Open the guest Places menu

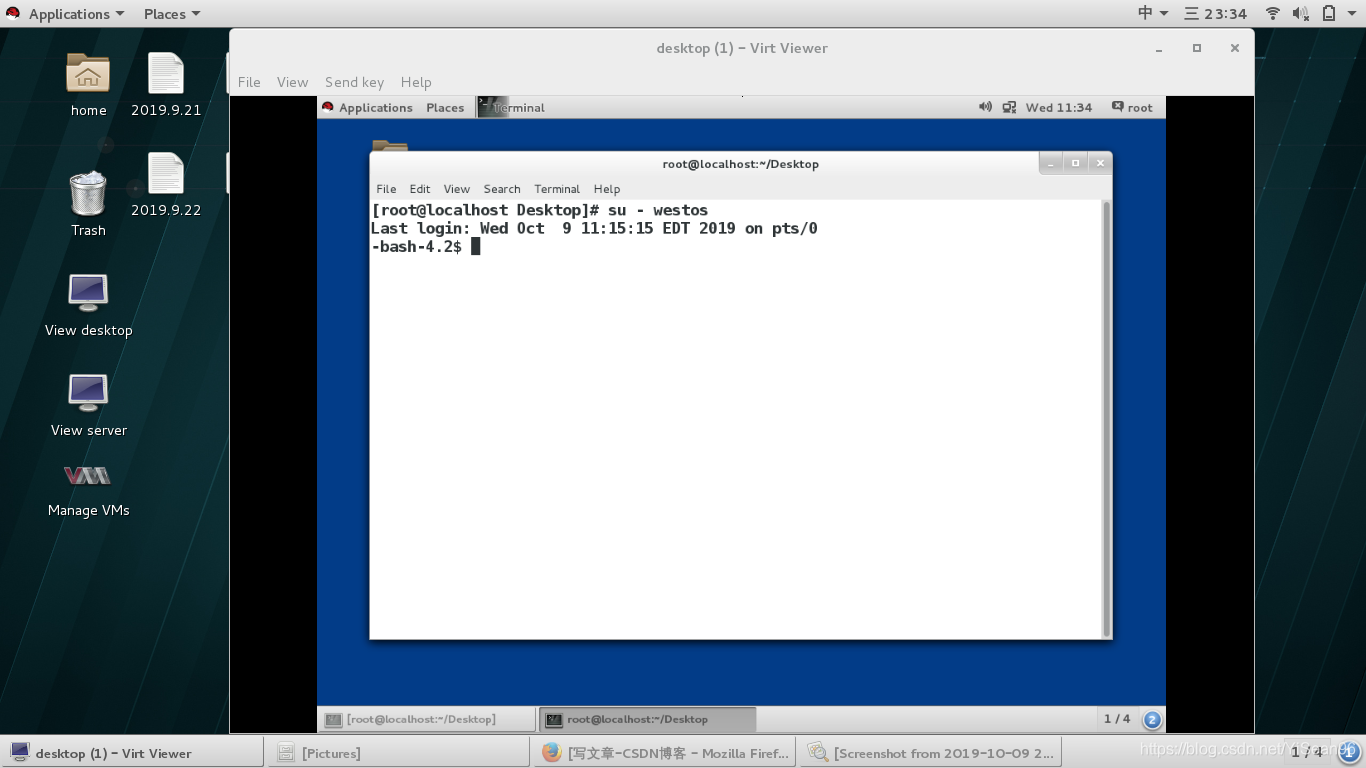(445, 107)
